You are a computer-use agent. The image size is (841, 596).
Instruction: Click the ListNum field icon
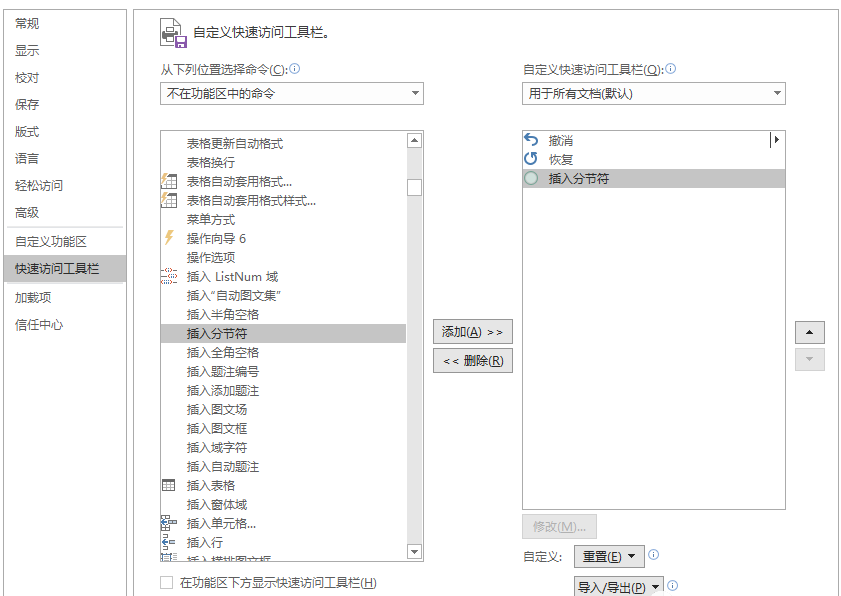tap(169, 276)
